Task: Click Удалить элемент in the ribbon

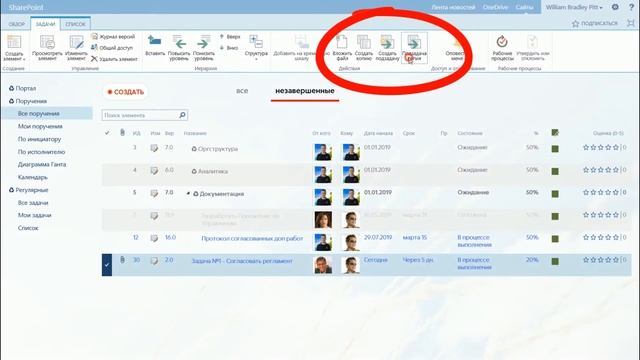Action: pyautogui.click(x=114, y=59)
